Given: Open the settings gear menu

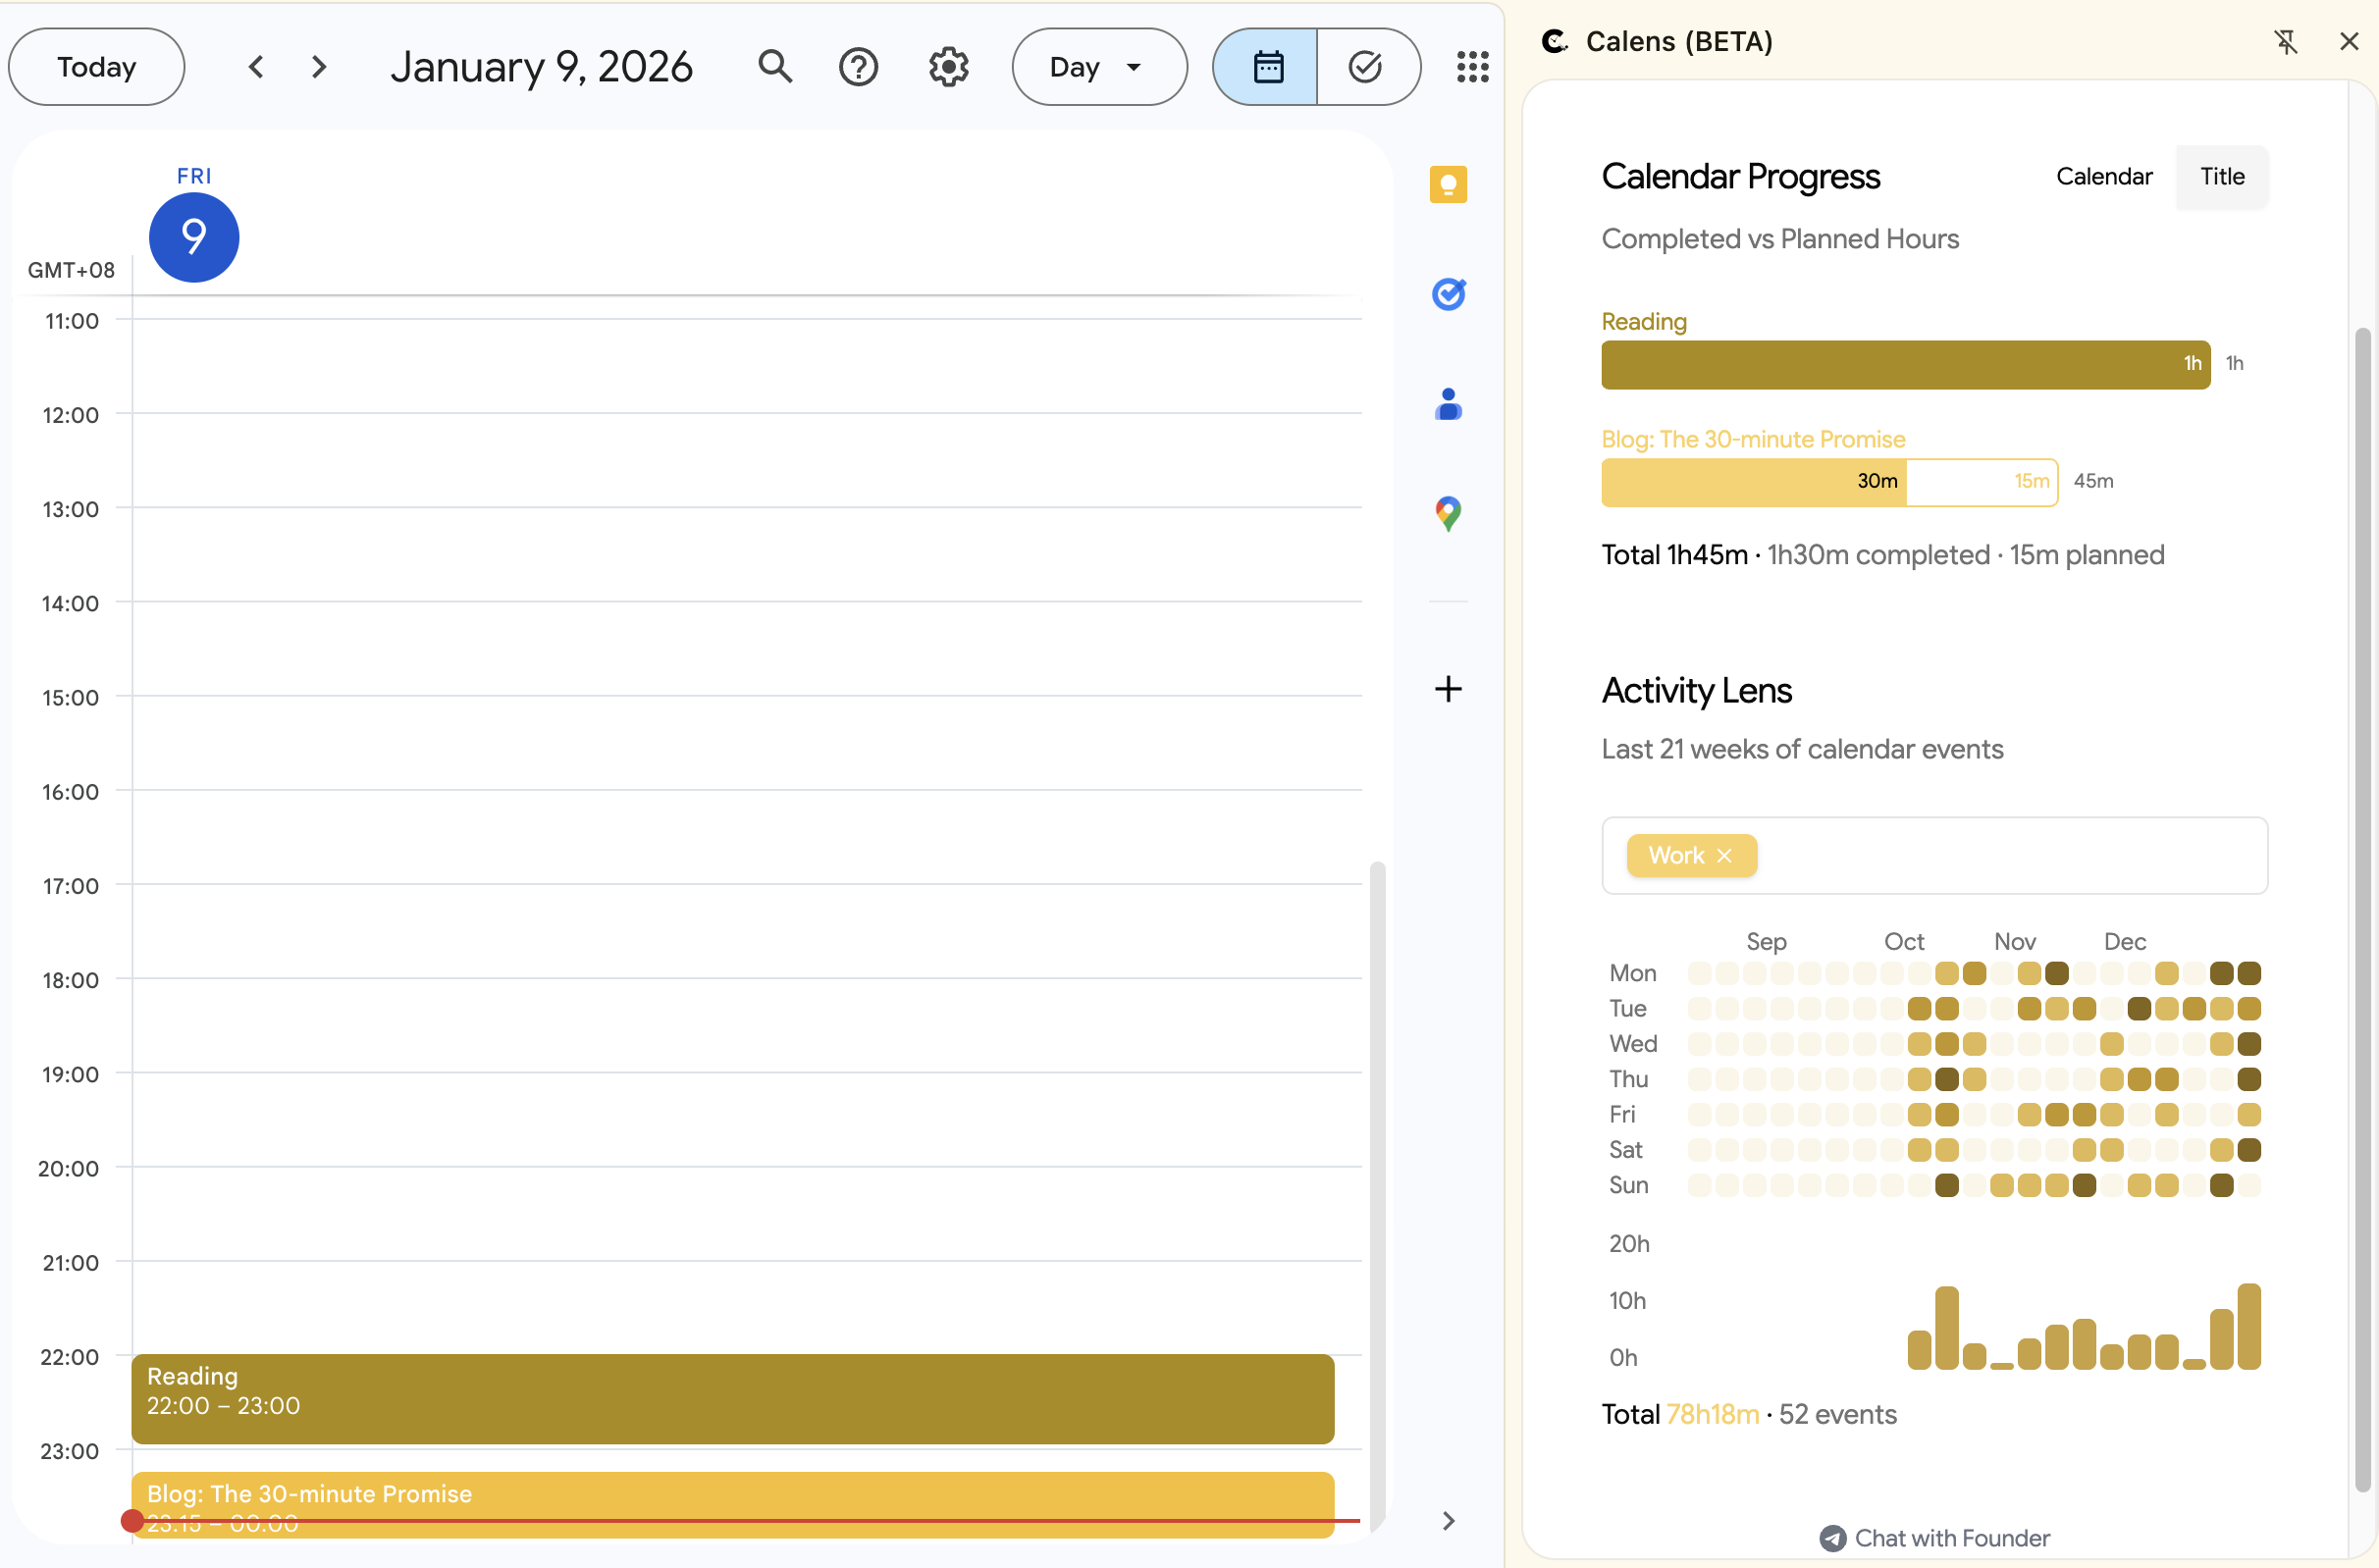Looking at the screenshot, I should pyautogui.click(x=948, y=67).
